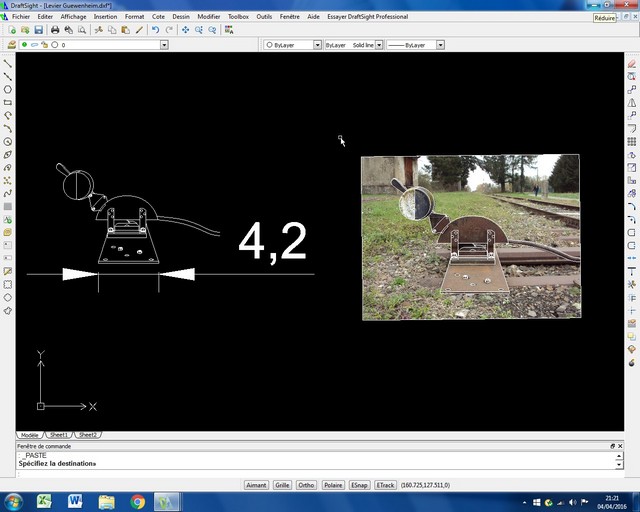640x512 pixels.
Task: Select the Line tool in left toolbar
Action: point(8,63)
